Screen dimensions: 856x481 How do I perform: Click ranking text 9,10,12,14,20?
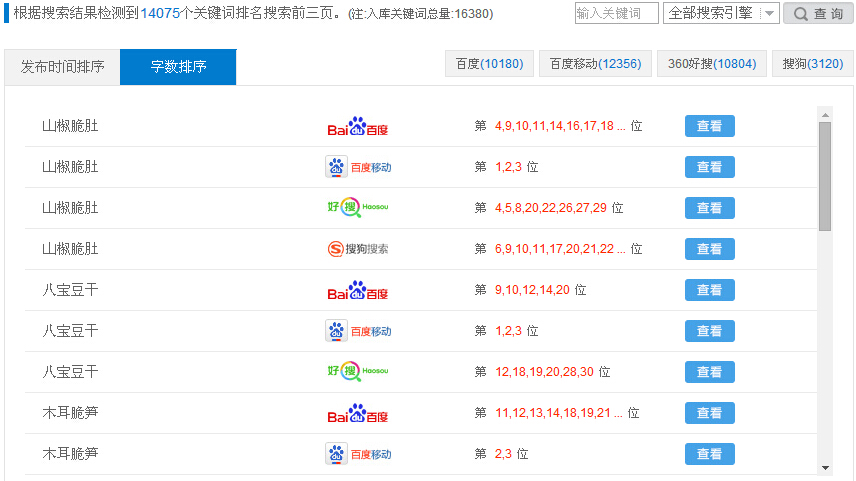[532, 290]
